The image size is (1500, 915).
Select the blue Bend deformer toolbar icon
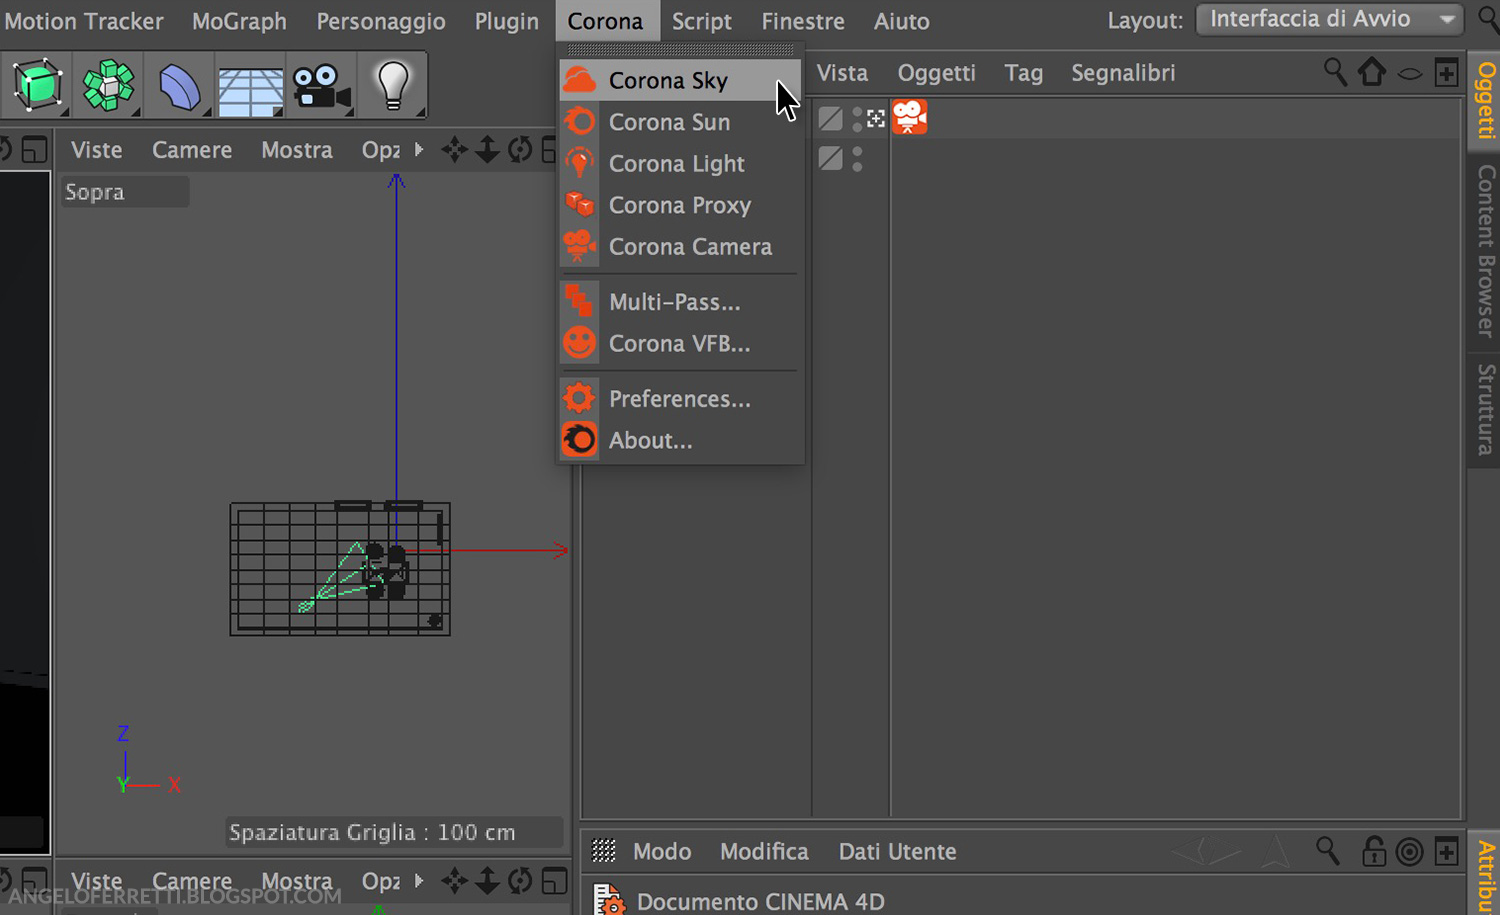180,87
